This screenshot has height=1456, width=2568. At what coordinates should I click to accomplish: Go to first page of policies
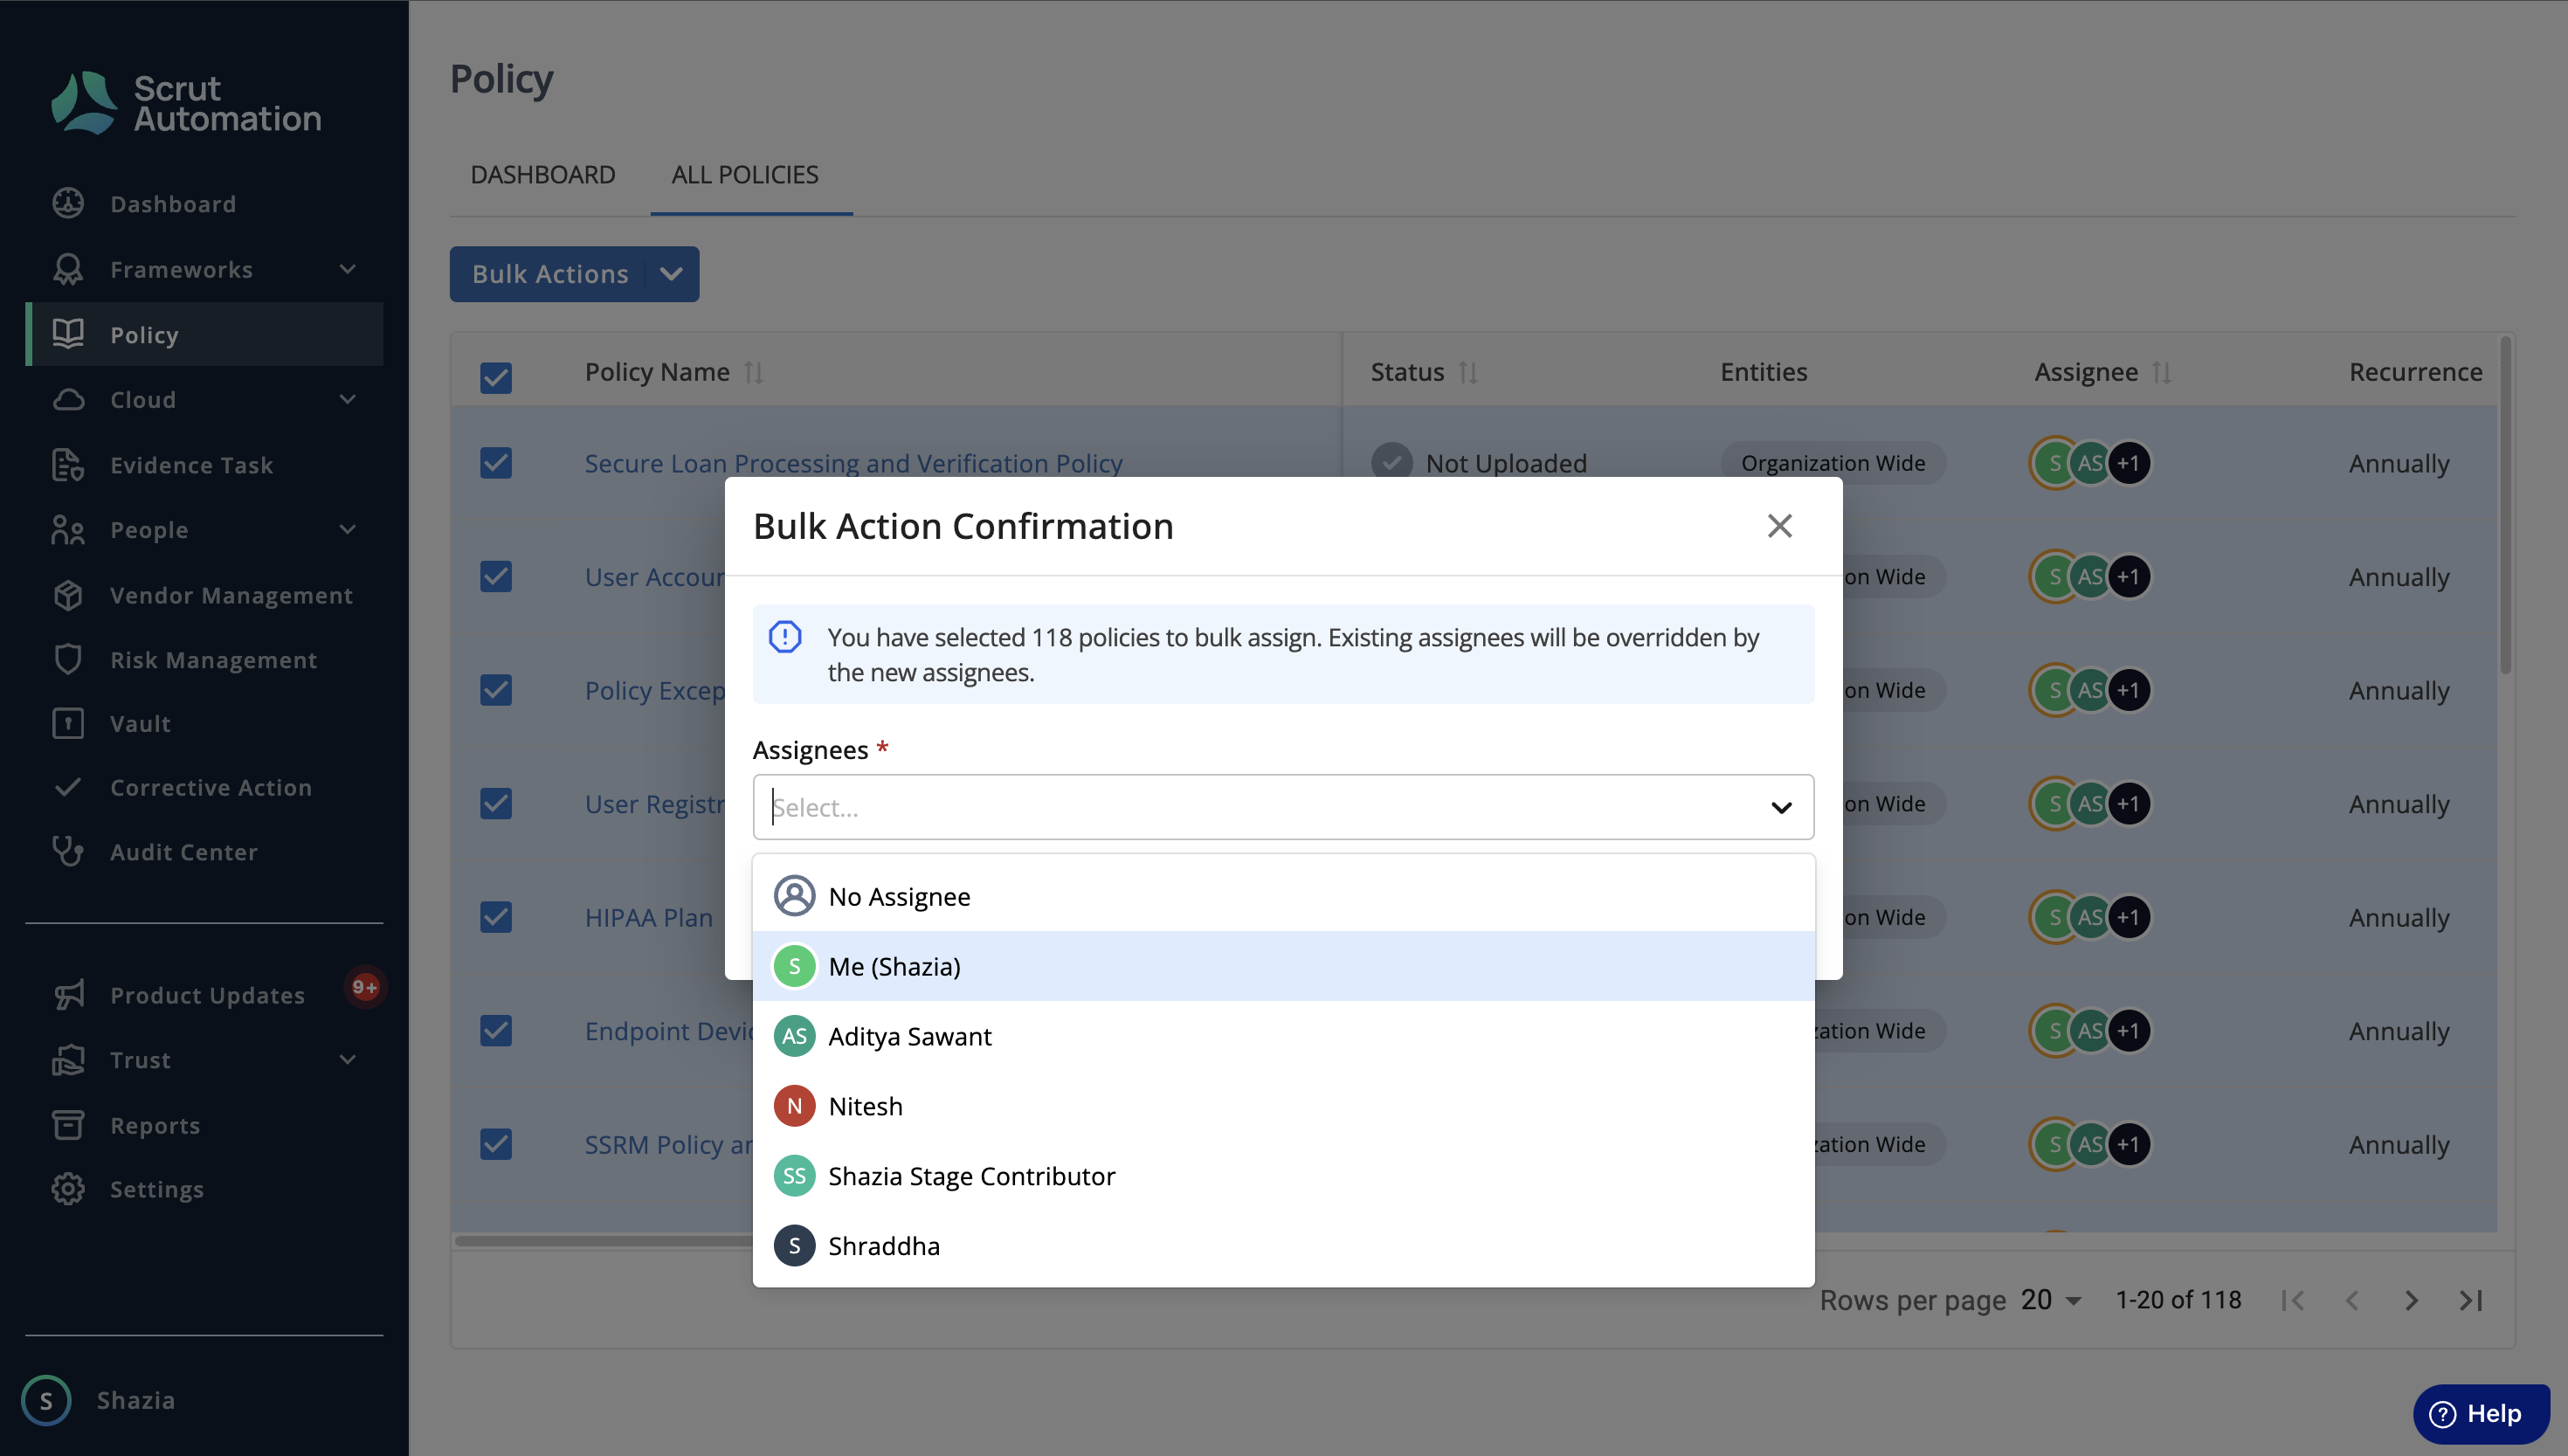tap(2293, 1300)
